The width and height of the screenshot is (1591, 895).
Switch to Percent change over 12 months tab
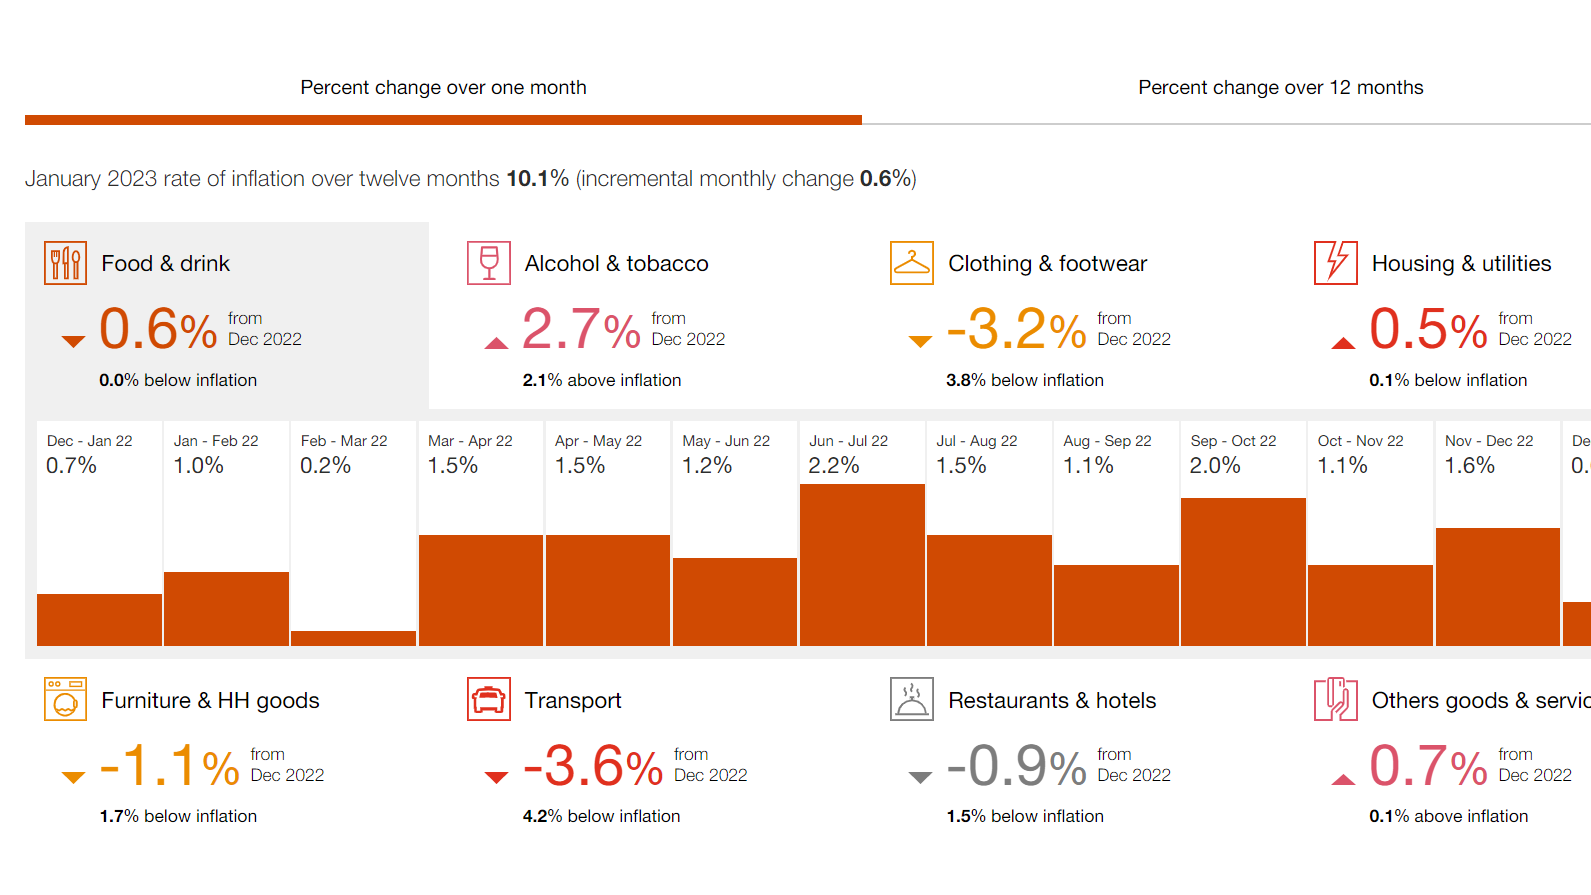1280,87
